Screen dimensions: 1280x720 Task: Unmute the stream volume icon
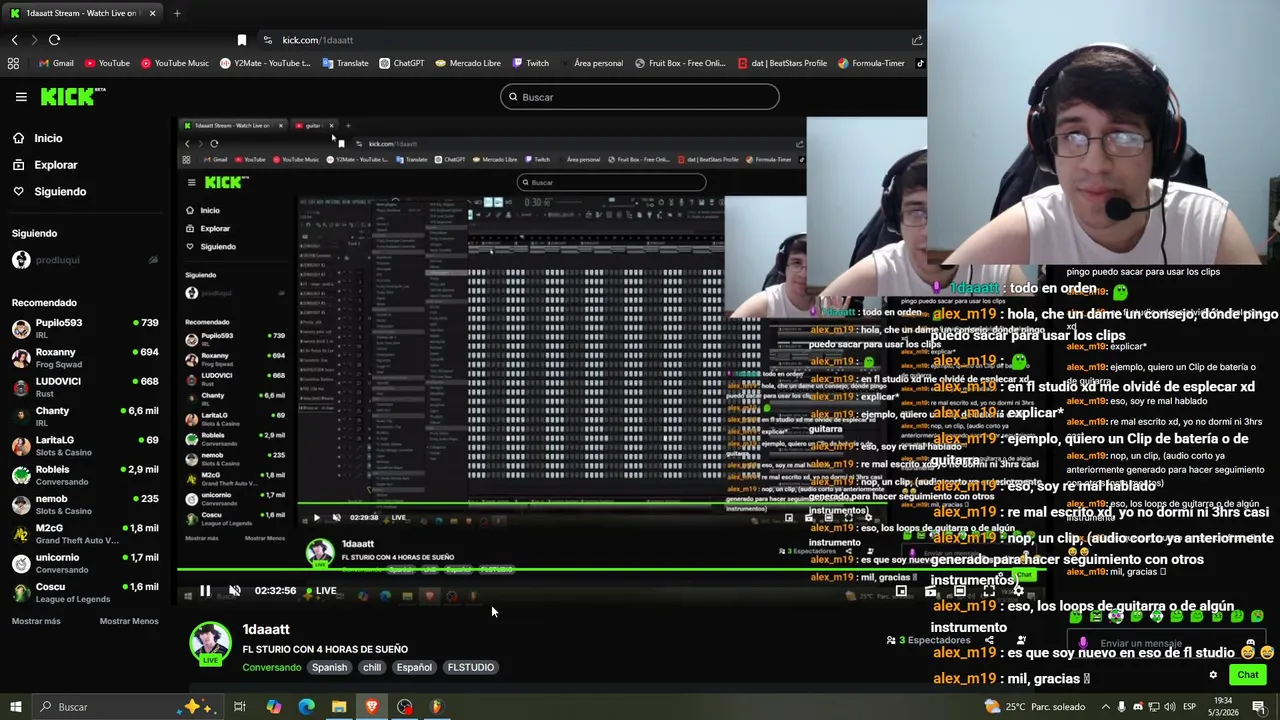[x=234, y=591]
